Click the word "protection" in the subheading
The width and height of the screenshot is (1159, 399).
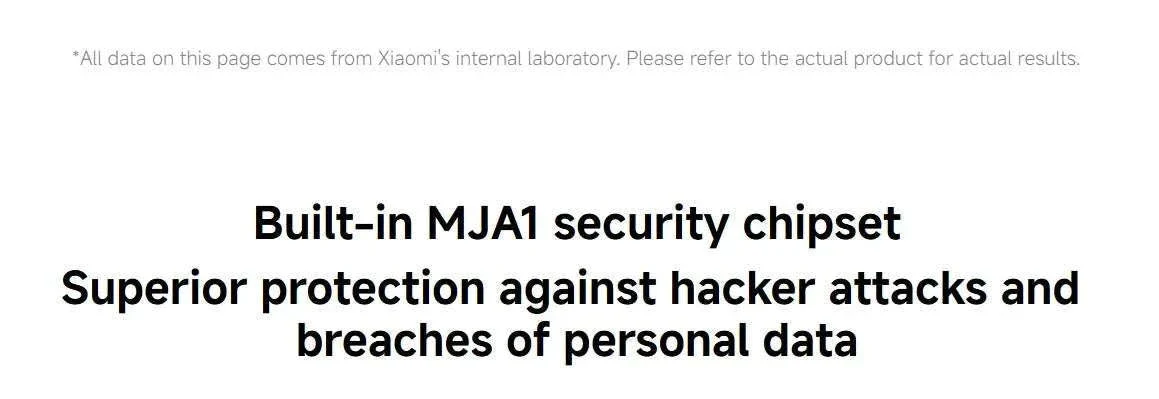373,290
